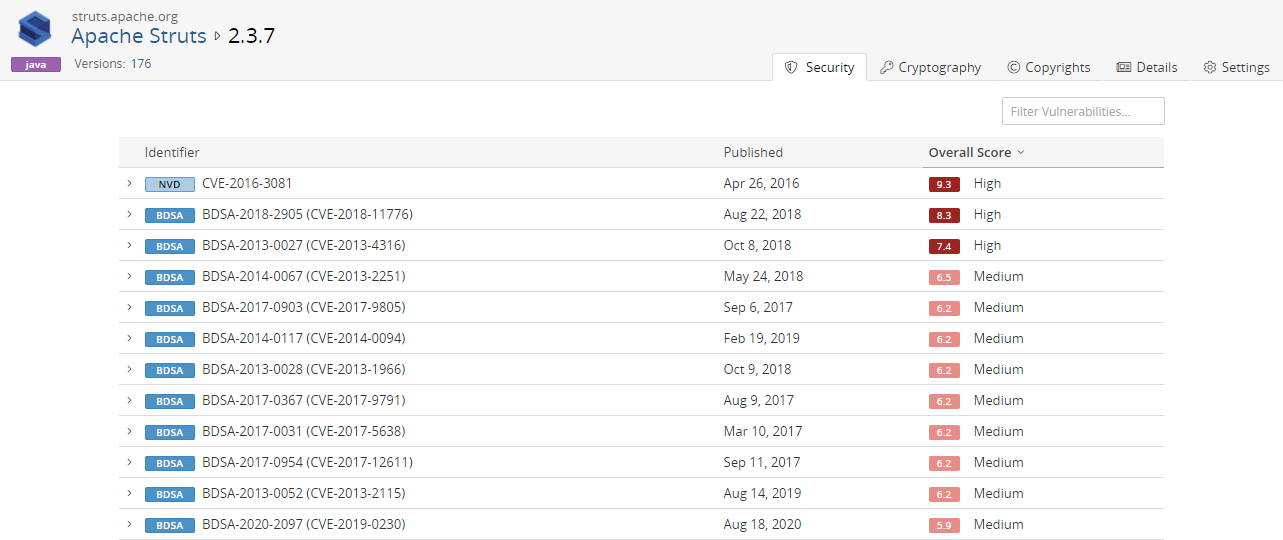Click identifier BDSA-2014-0117 (CVE-2014-0094)

click(x=304, y=338)
